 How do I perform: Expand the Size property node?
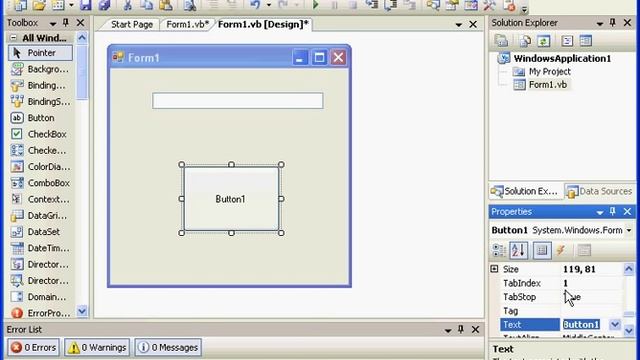[494, 269]
